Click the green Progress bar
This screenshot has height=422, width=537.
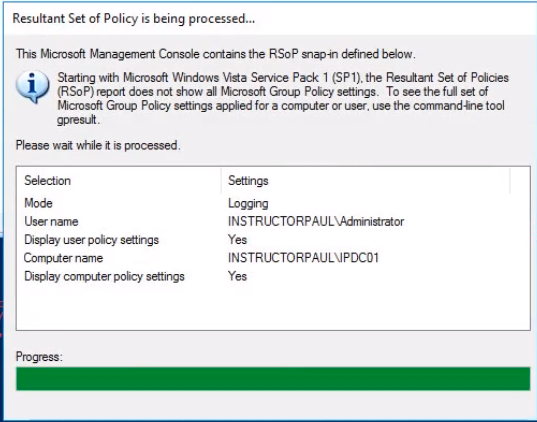(273, 378)
